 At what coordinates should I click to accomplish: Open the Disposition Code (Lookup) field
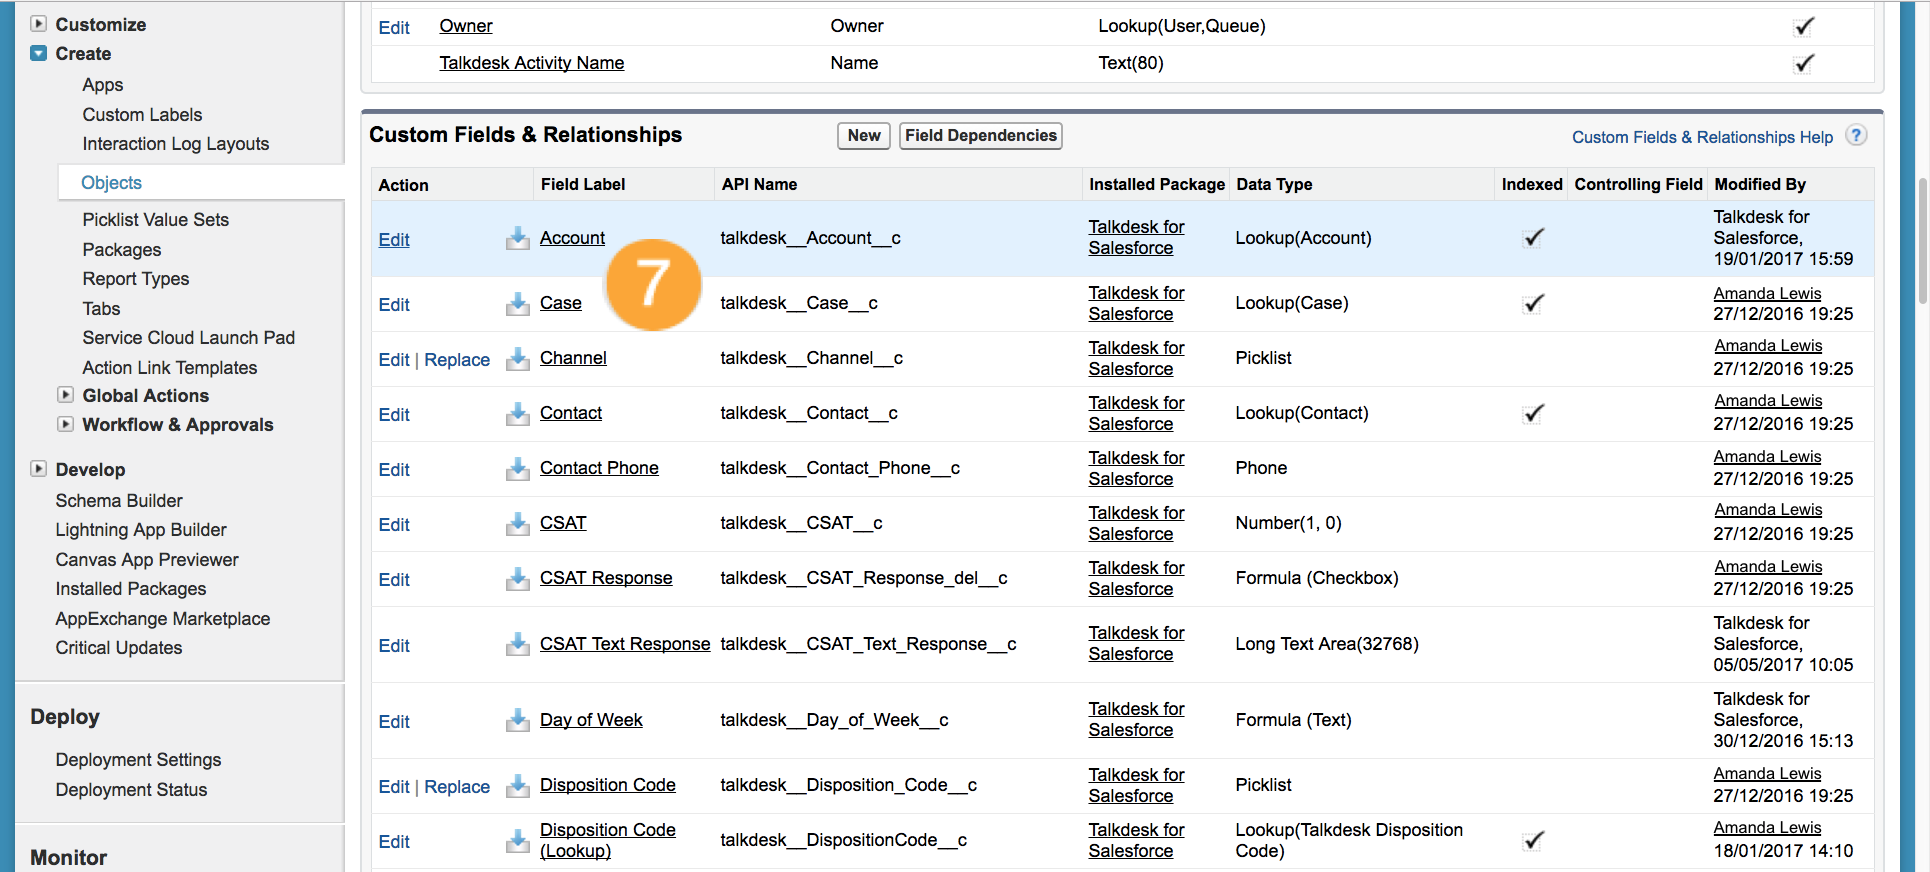tap(607, 840)
